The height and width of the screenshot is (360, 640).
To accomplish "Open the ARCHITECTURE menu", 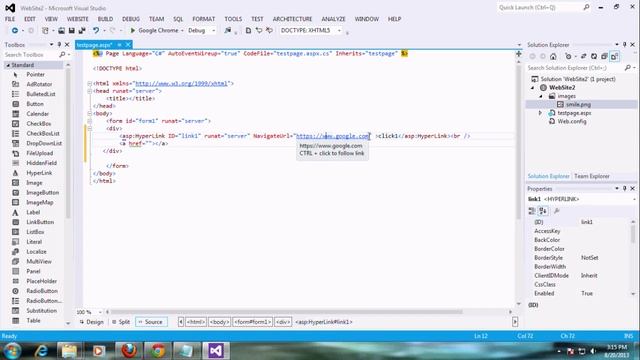I will tap(292, 19).
